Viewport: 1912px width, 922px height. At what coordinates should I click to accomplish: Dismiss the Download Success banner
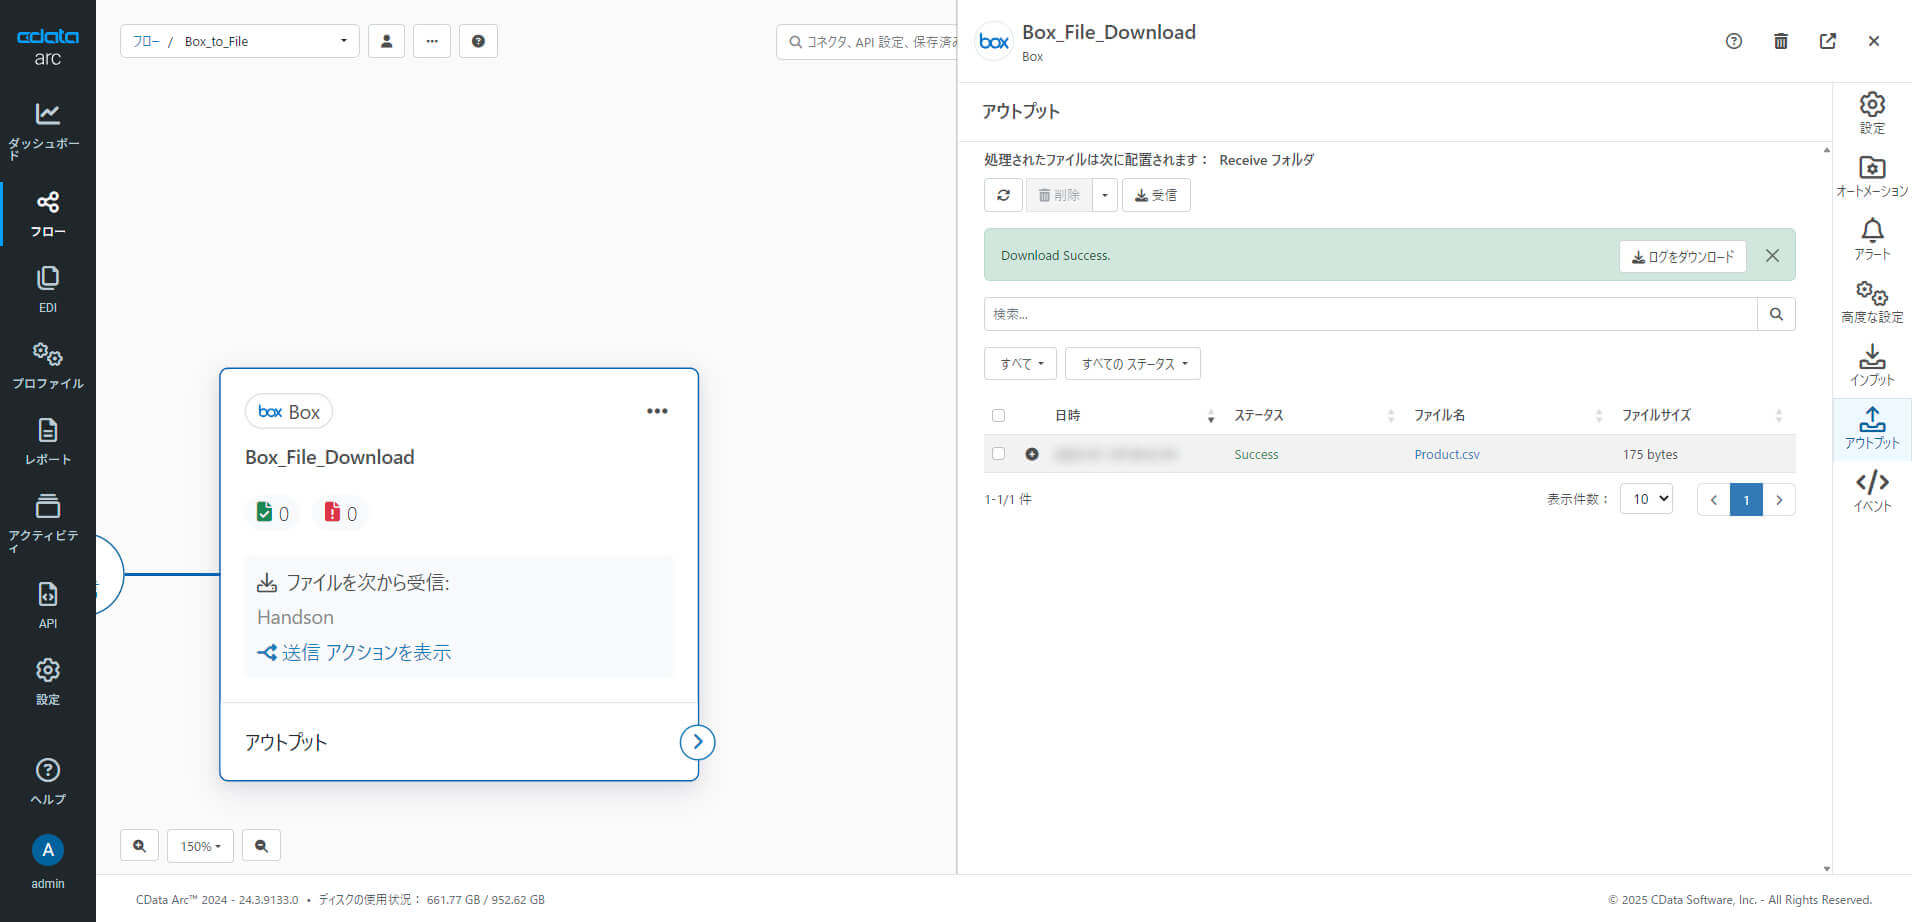1772,256
